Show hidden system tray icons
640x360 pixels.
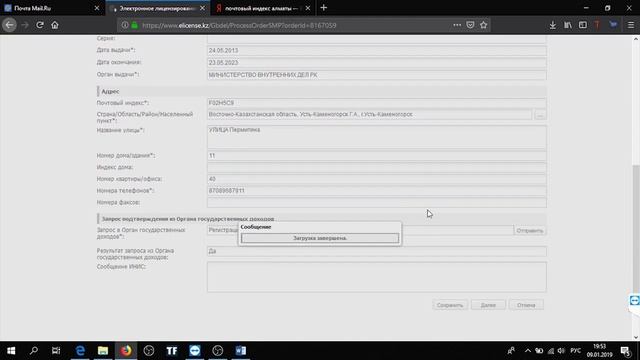coord(528,351)
